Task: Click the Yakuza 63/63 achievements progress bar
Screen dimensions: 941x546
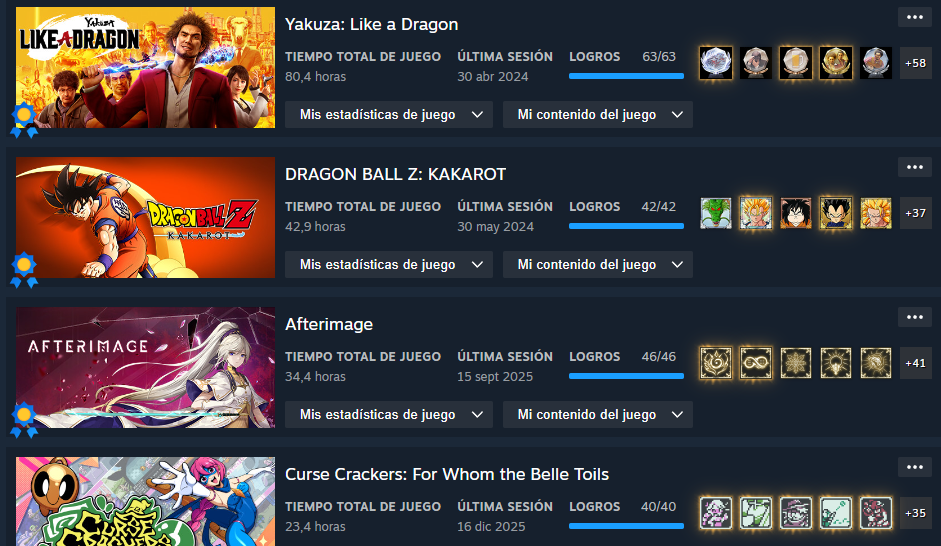Action: 627,76
